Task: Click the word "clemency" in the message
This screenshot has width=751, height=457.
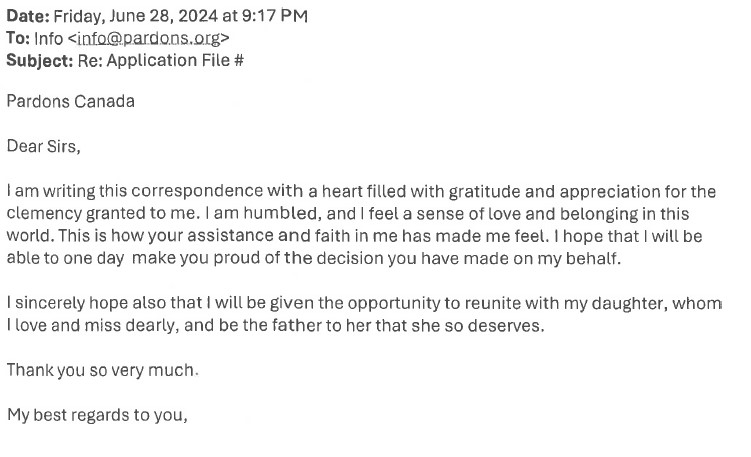Action: [x=44, y=214]
